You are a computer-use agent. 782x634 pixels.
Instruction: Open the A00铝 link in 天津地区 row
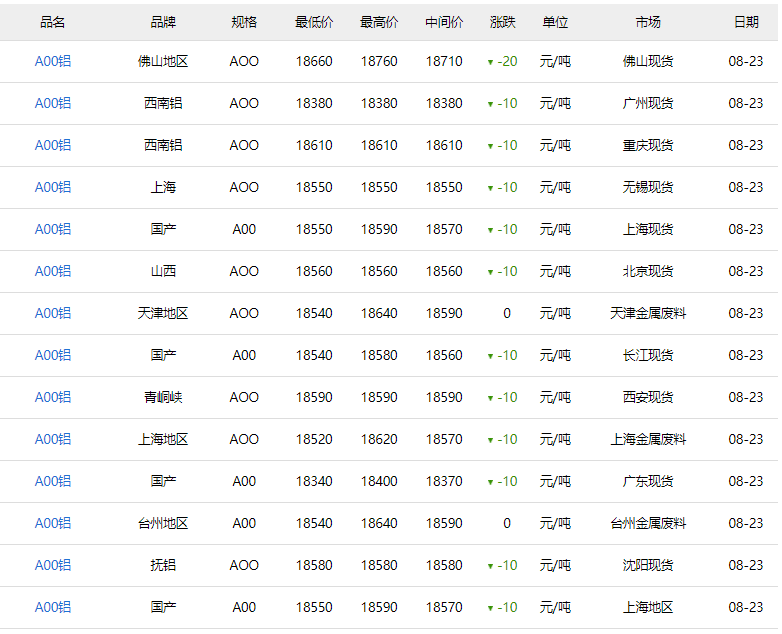tap(53, 313)
